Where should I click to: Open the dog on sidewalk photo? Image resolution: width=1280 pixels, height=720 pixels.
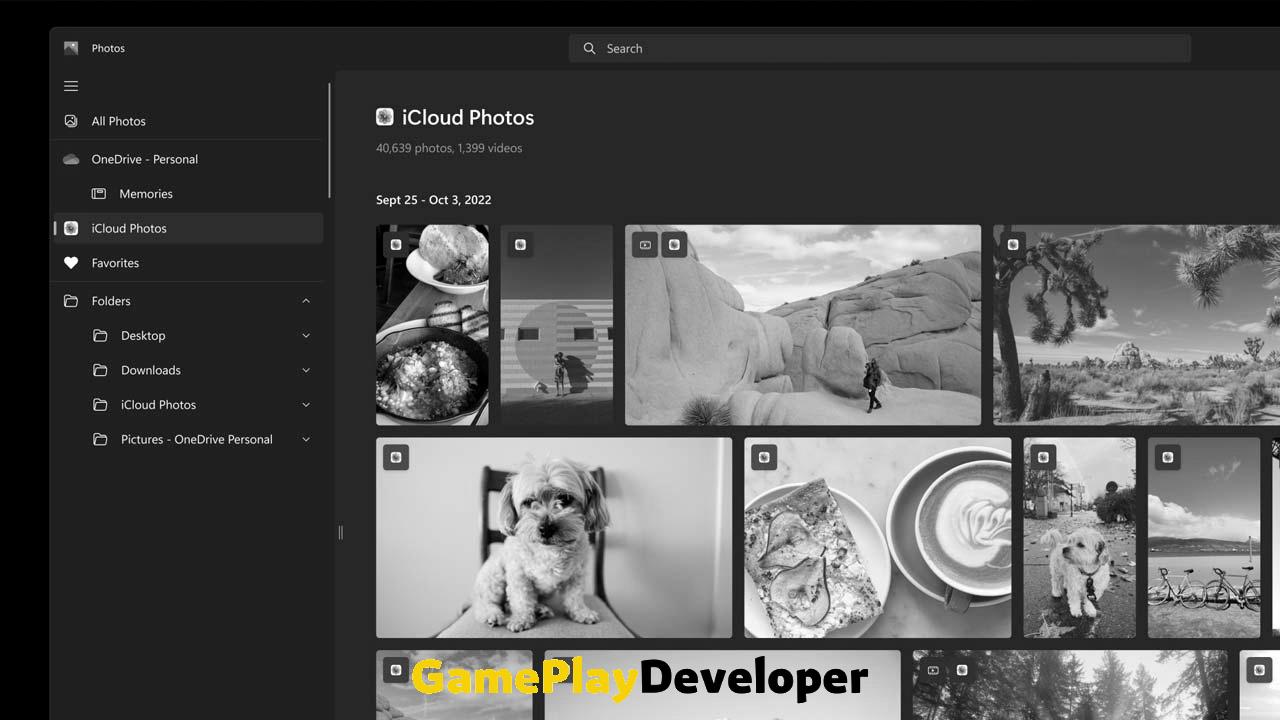click(1080, 538)
